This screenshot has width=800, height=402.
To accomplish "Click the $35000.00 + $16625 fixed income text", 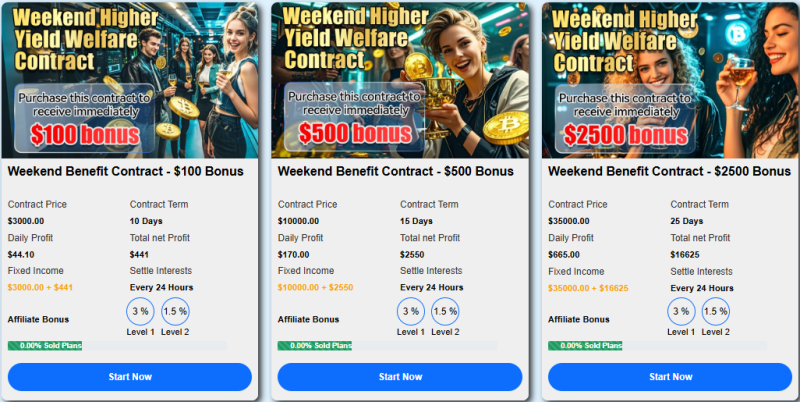I will pos(588,288).
